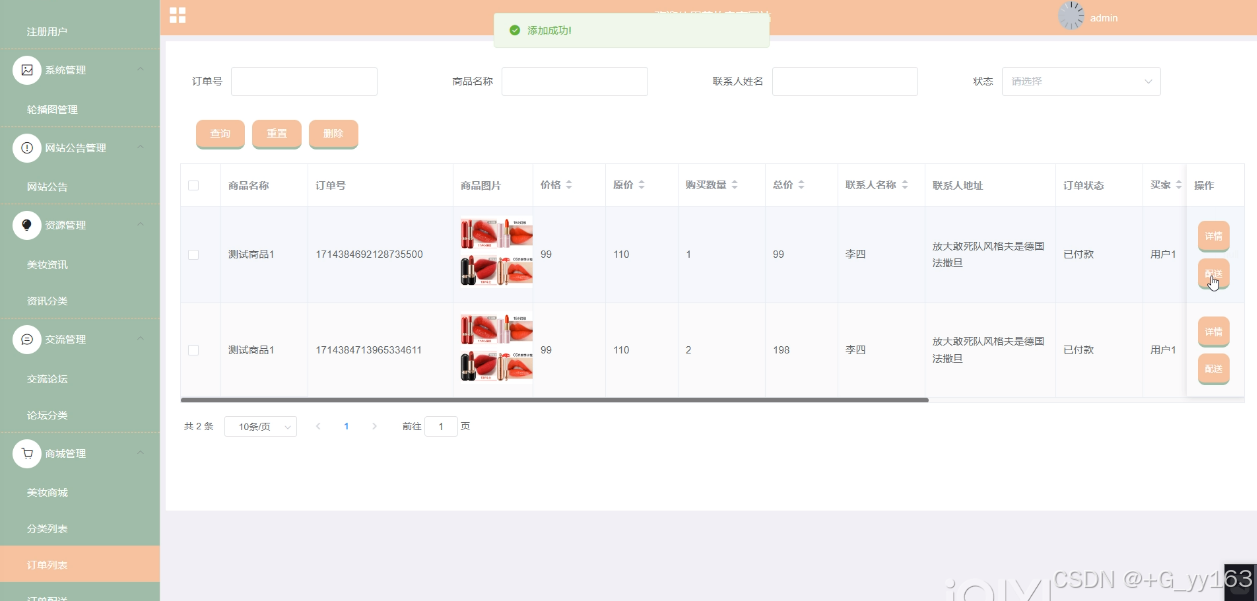Image resolution: width=1257 pixels, height=601 pixels.
Task: Collapse the 资源管理 menu group
Action: click(141, 225)
